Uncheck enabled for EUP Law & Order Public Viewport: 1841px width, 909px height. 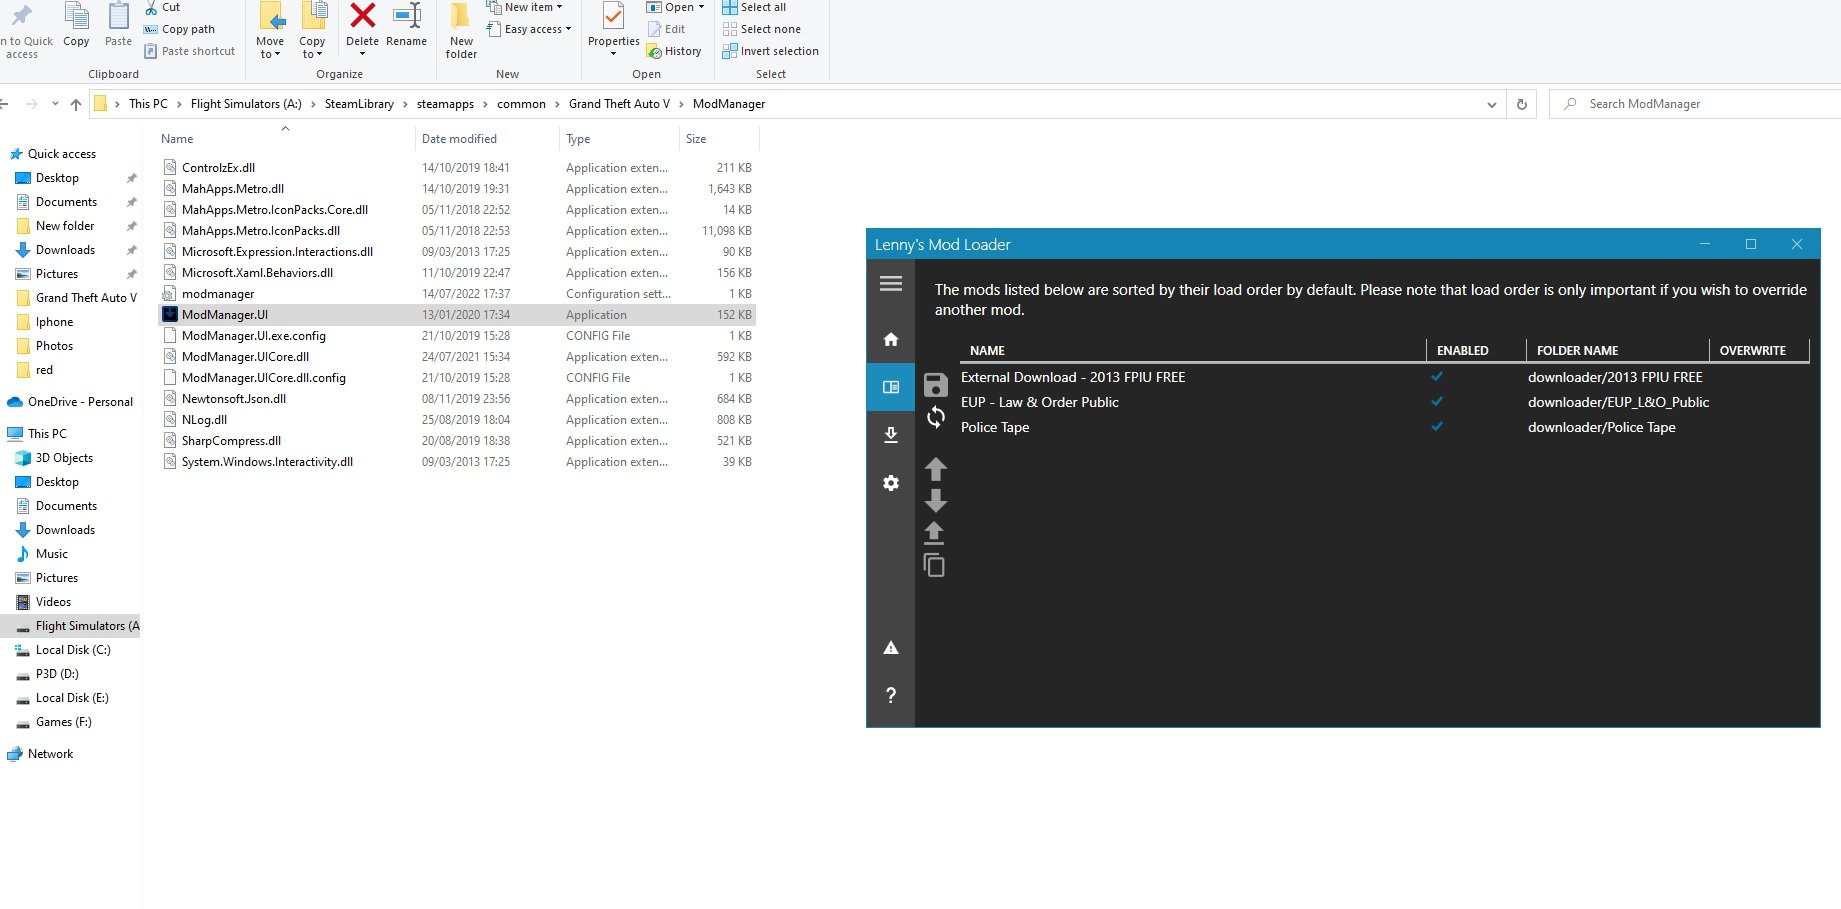(1437, 402)
